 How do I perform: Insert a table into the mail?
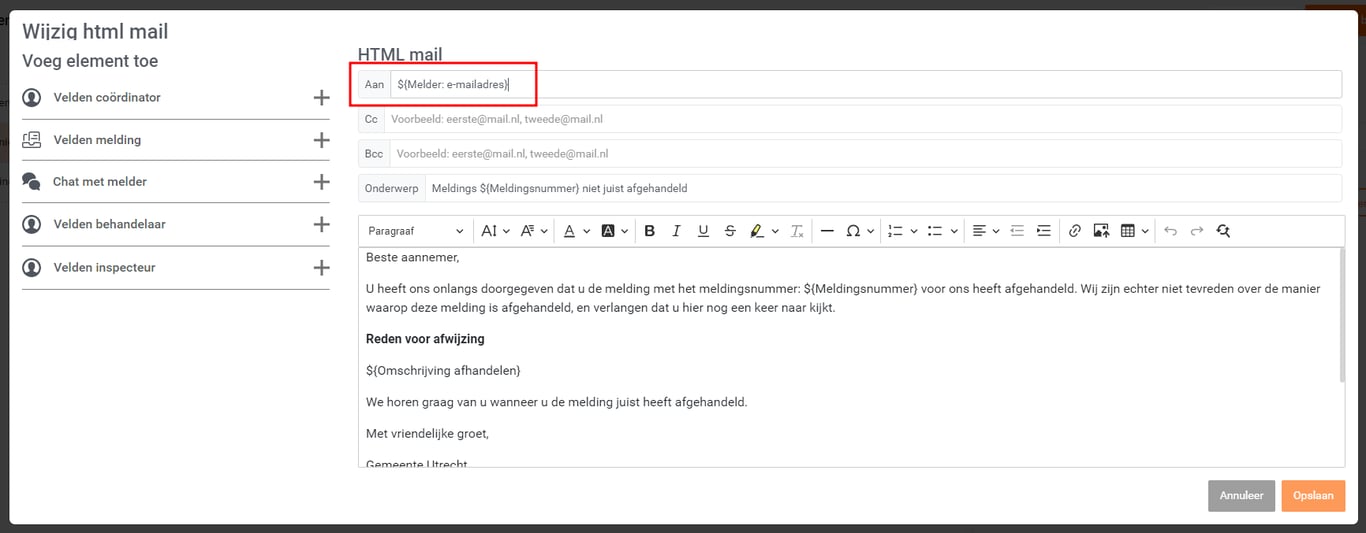1128,231
